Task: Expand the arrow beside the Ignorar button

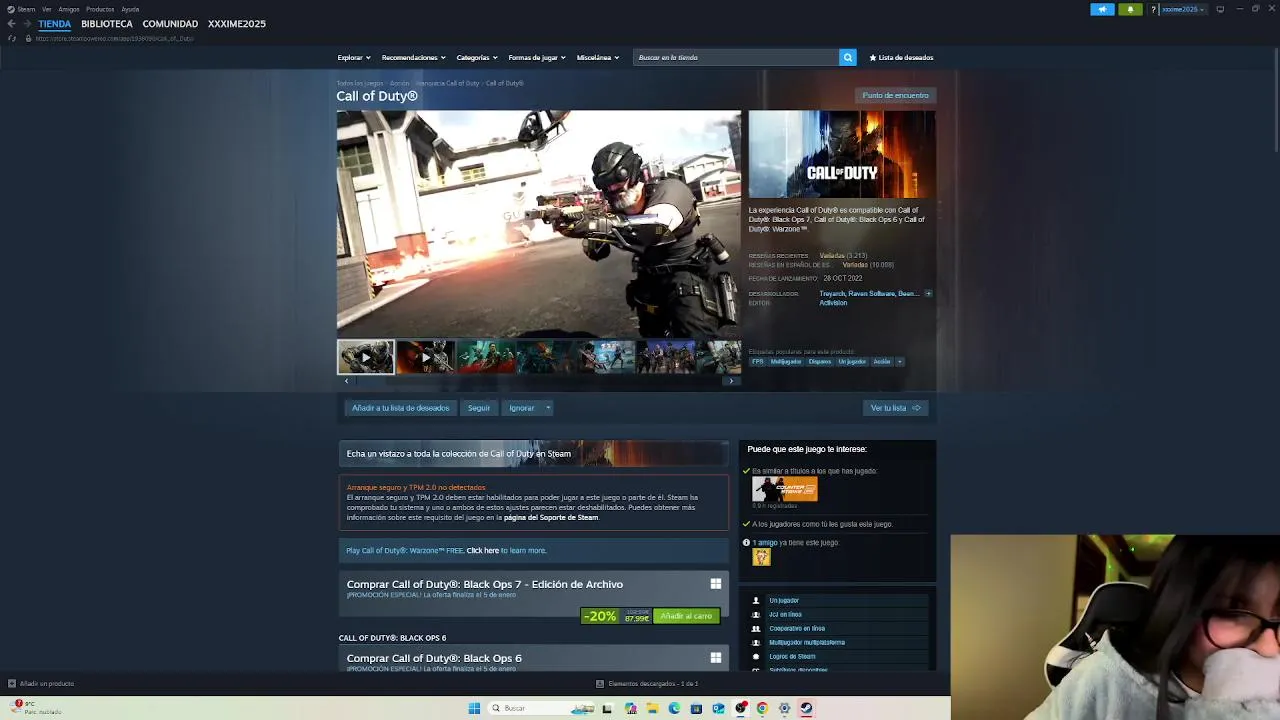Action: pos(548,408)
